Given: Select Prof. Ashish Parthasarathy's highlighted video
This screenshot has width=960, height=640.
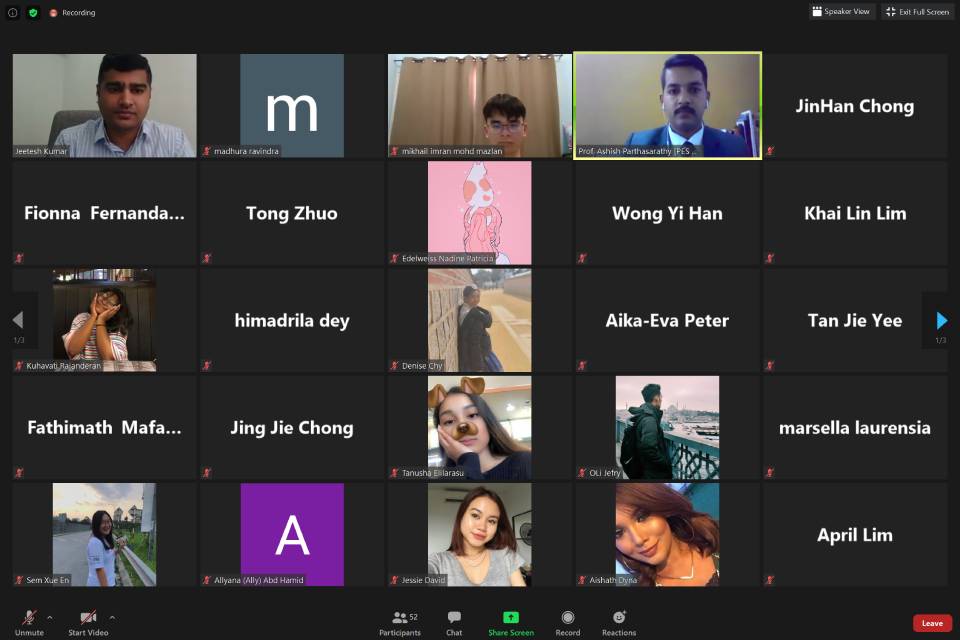Looking at the screenshot, I should point(667,105).
